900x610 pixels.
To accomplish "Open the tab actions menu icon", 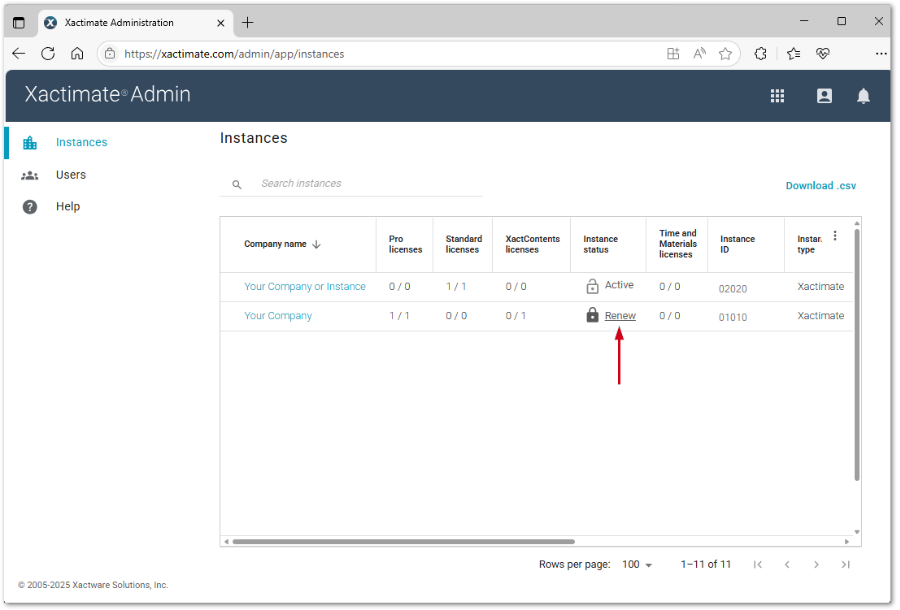I will 19,23.
